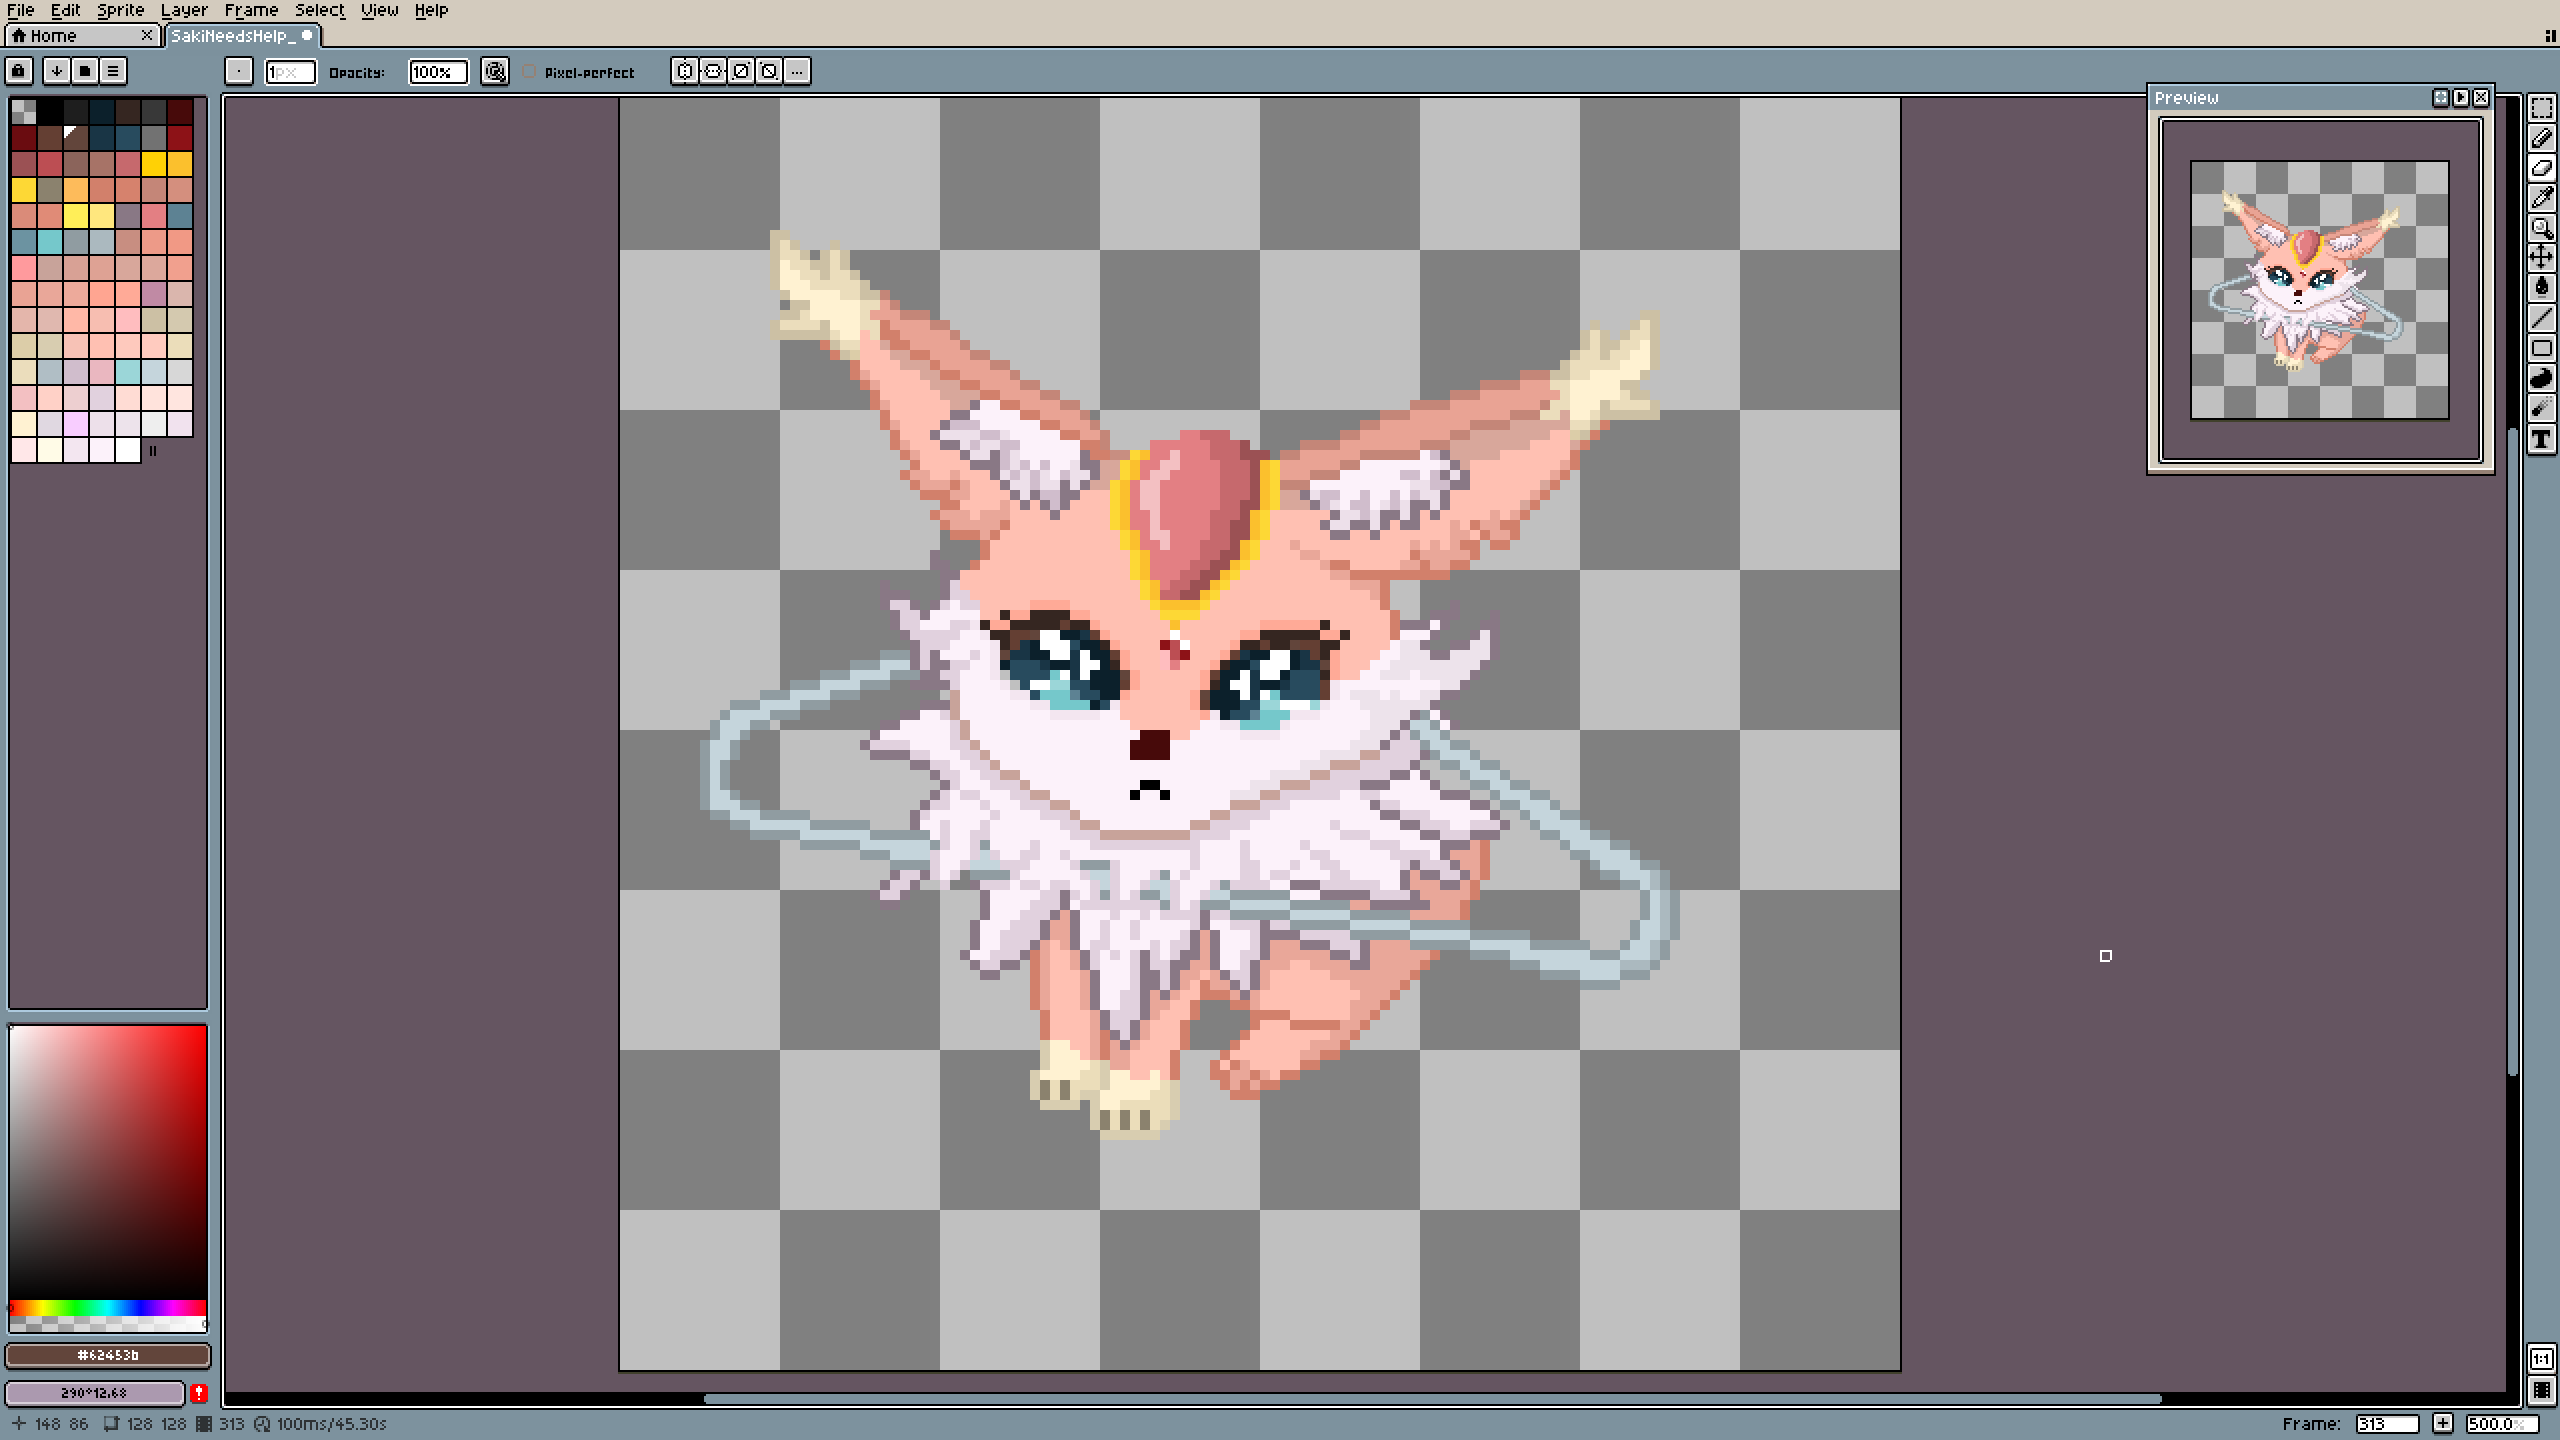Select the Rectangular Marquee tool
The image size is (2560, 1440).
pyautogui.click(x=2541, y=108)
